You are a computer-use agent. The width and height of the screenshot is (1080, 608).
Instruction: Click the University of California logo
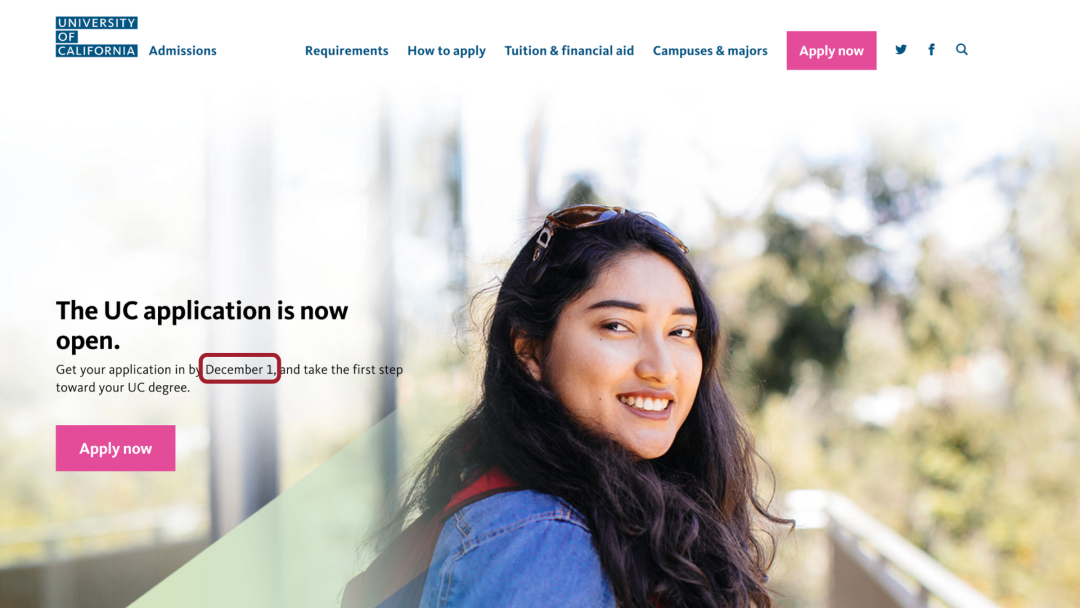(x=96, y=36)
